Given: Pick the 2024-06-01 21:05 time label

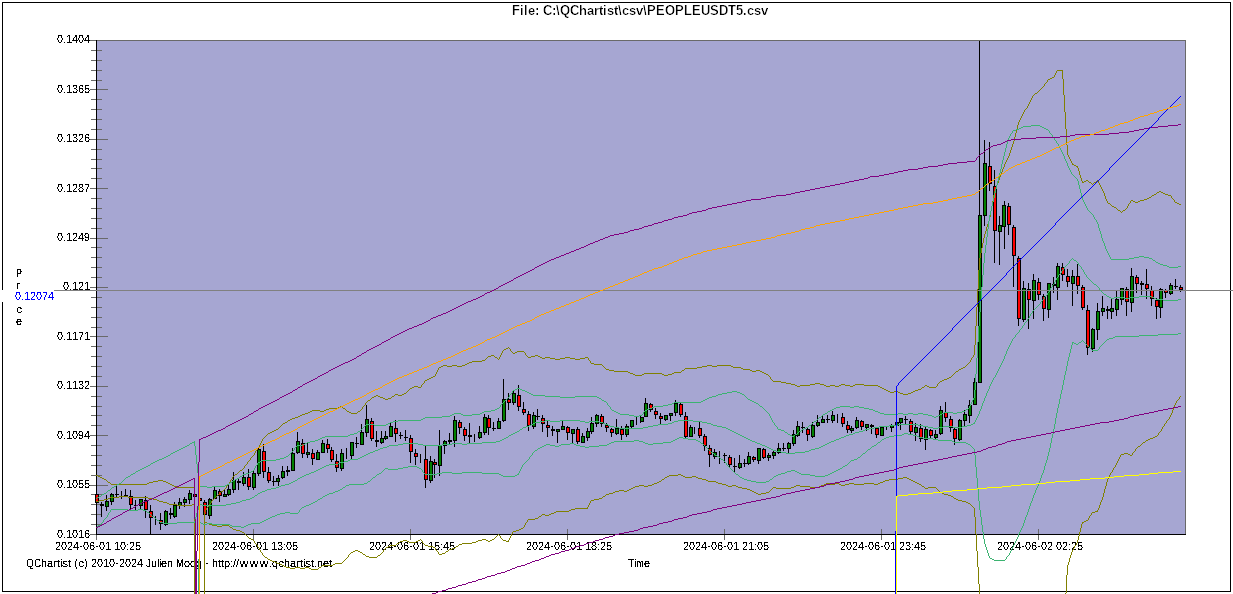Looking at the screenshot, I should click(726, 547).
